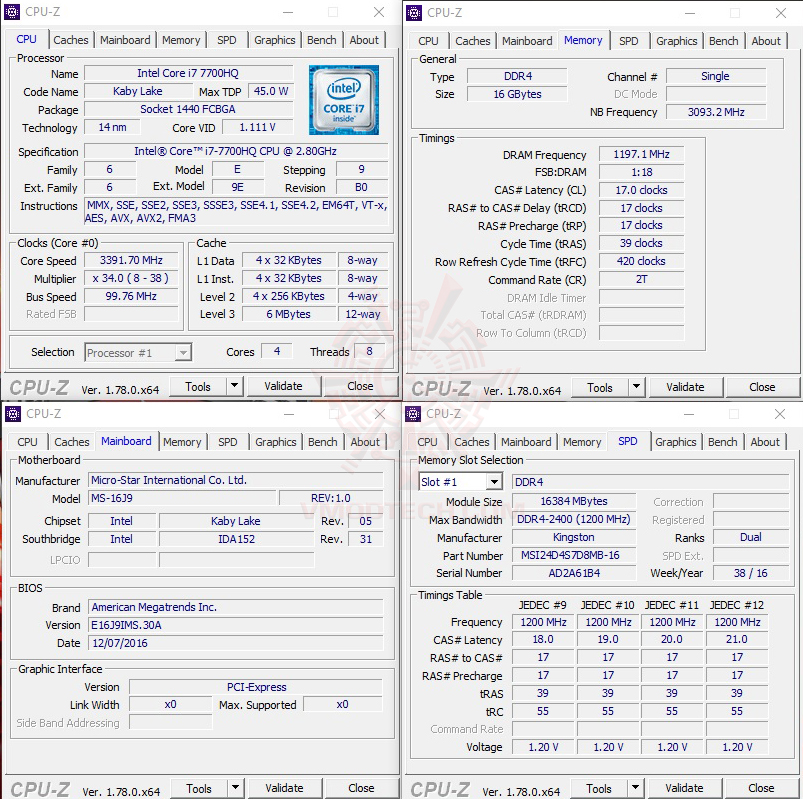The height and width of the screenshot is (799, 803).
Task: Click Tools button in Mainboard window
Action: (199, 788)
